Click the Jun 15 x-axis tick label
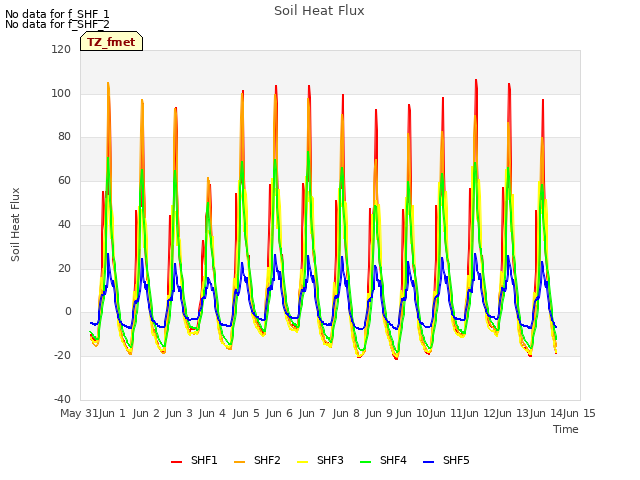This screenshot has height=480, width=640. point(579,413)
